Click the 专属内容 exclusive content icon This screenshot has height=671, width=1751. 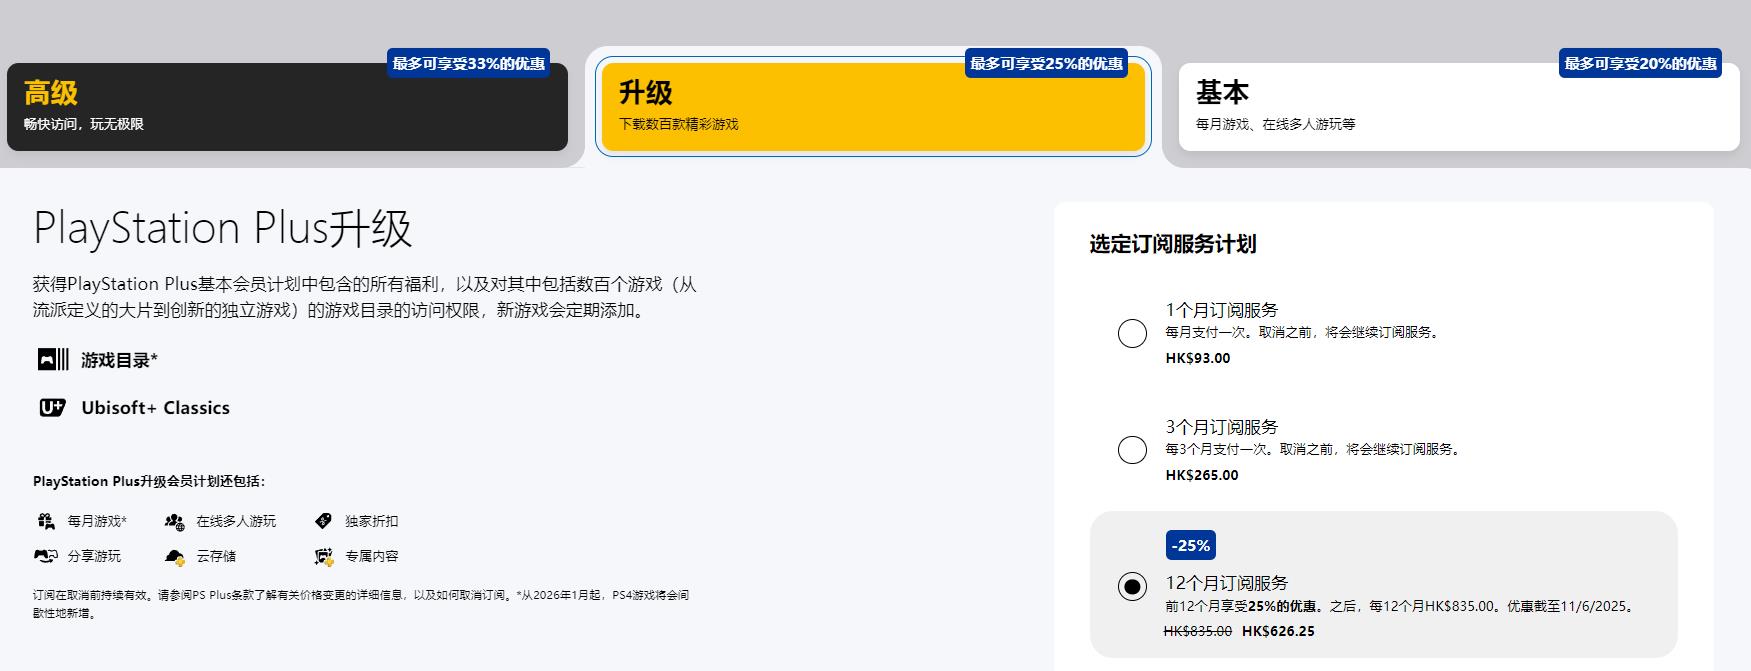(x=323, y=556)
